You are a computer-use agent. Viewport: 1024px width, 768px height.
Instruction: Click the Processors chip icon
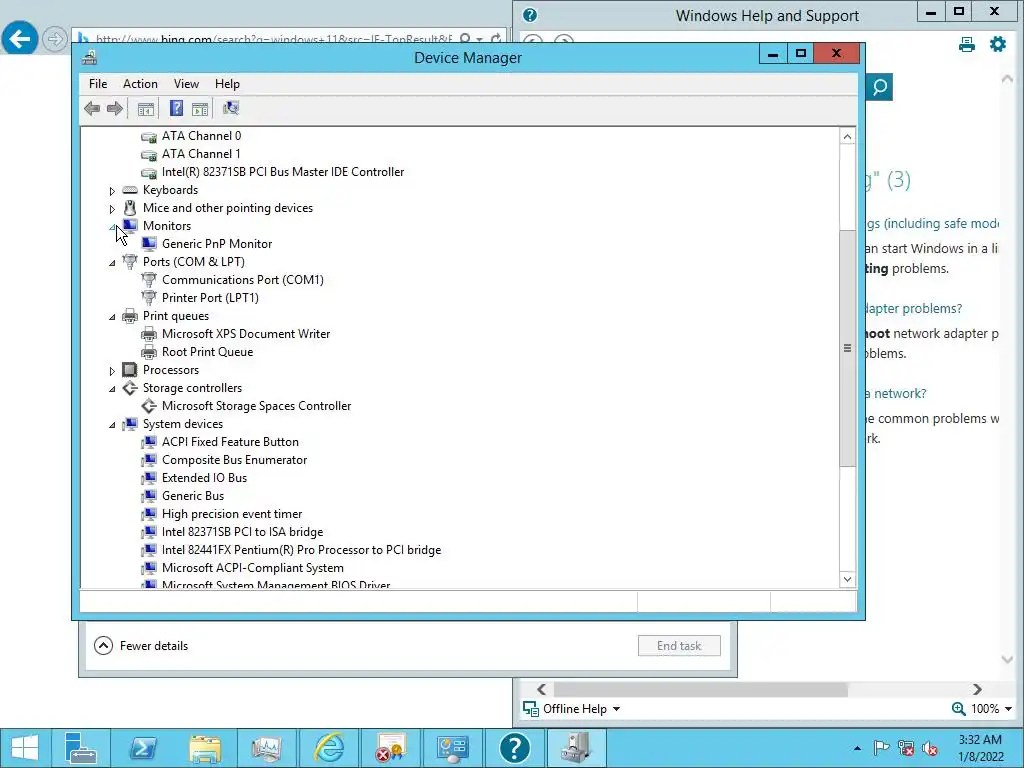(x=130, y=370)
